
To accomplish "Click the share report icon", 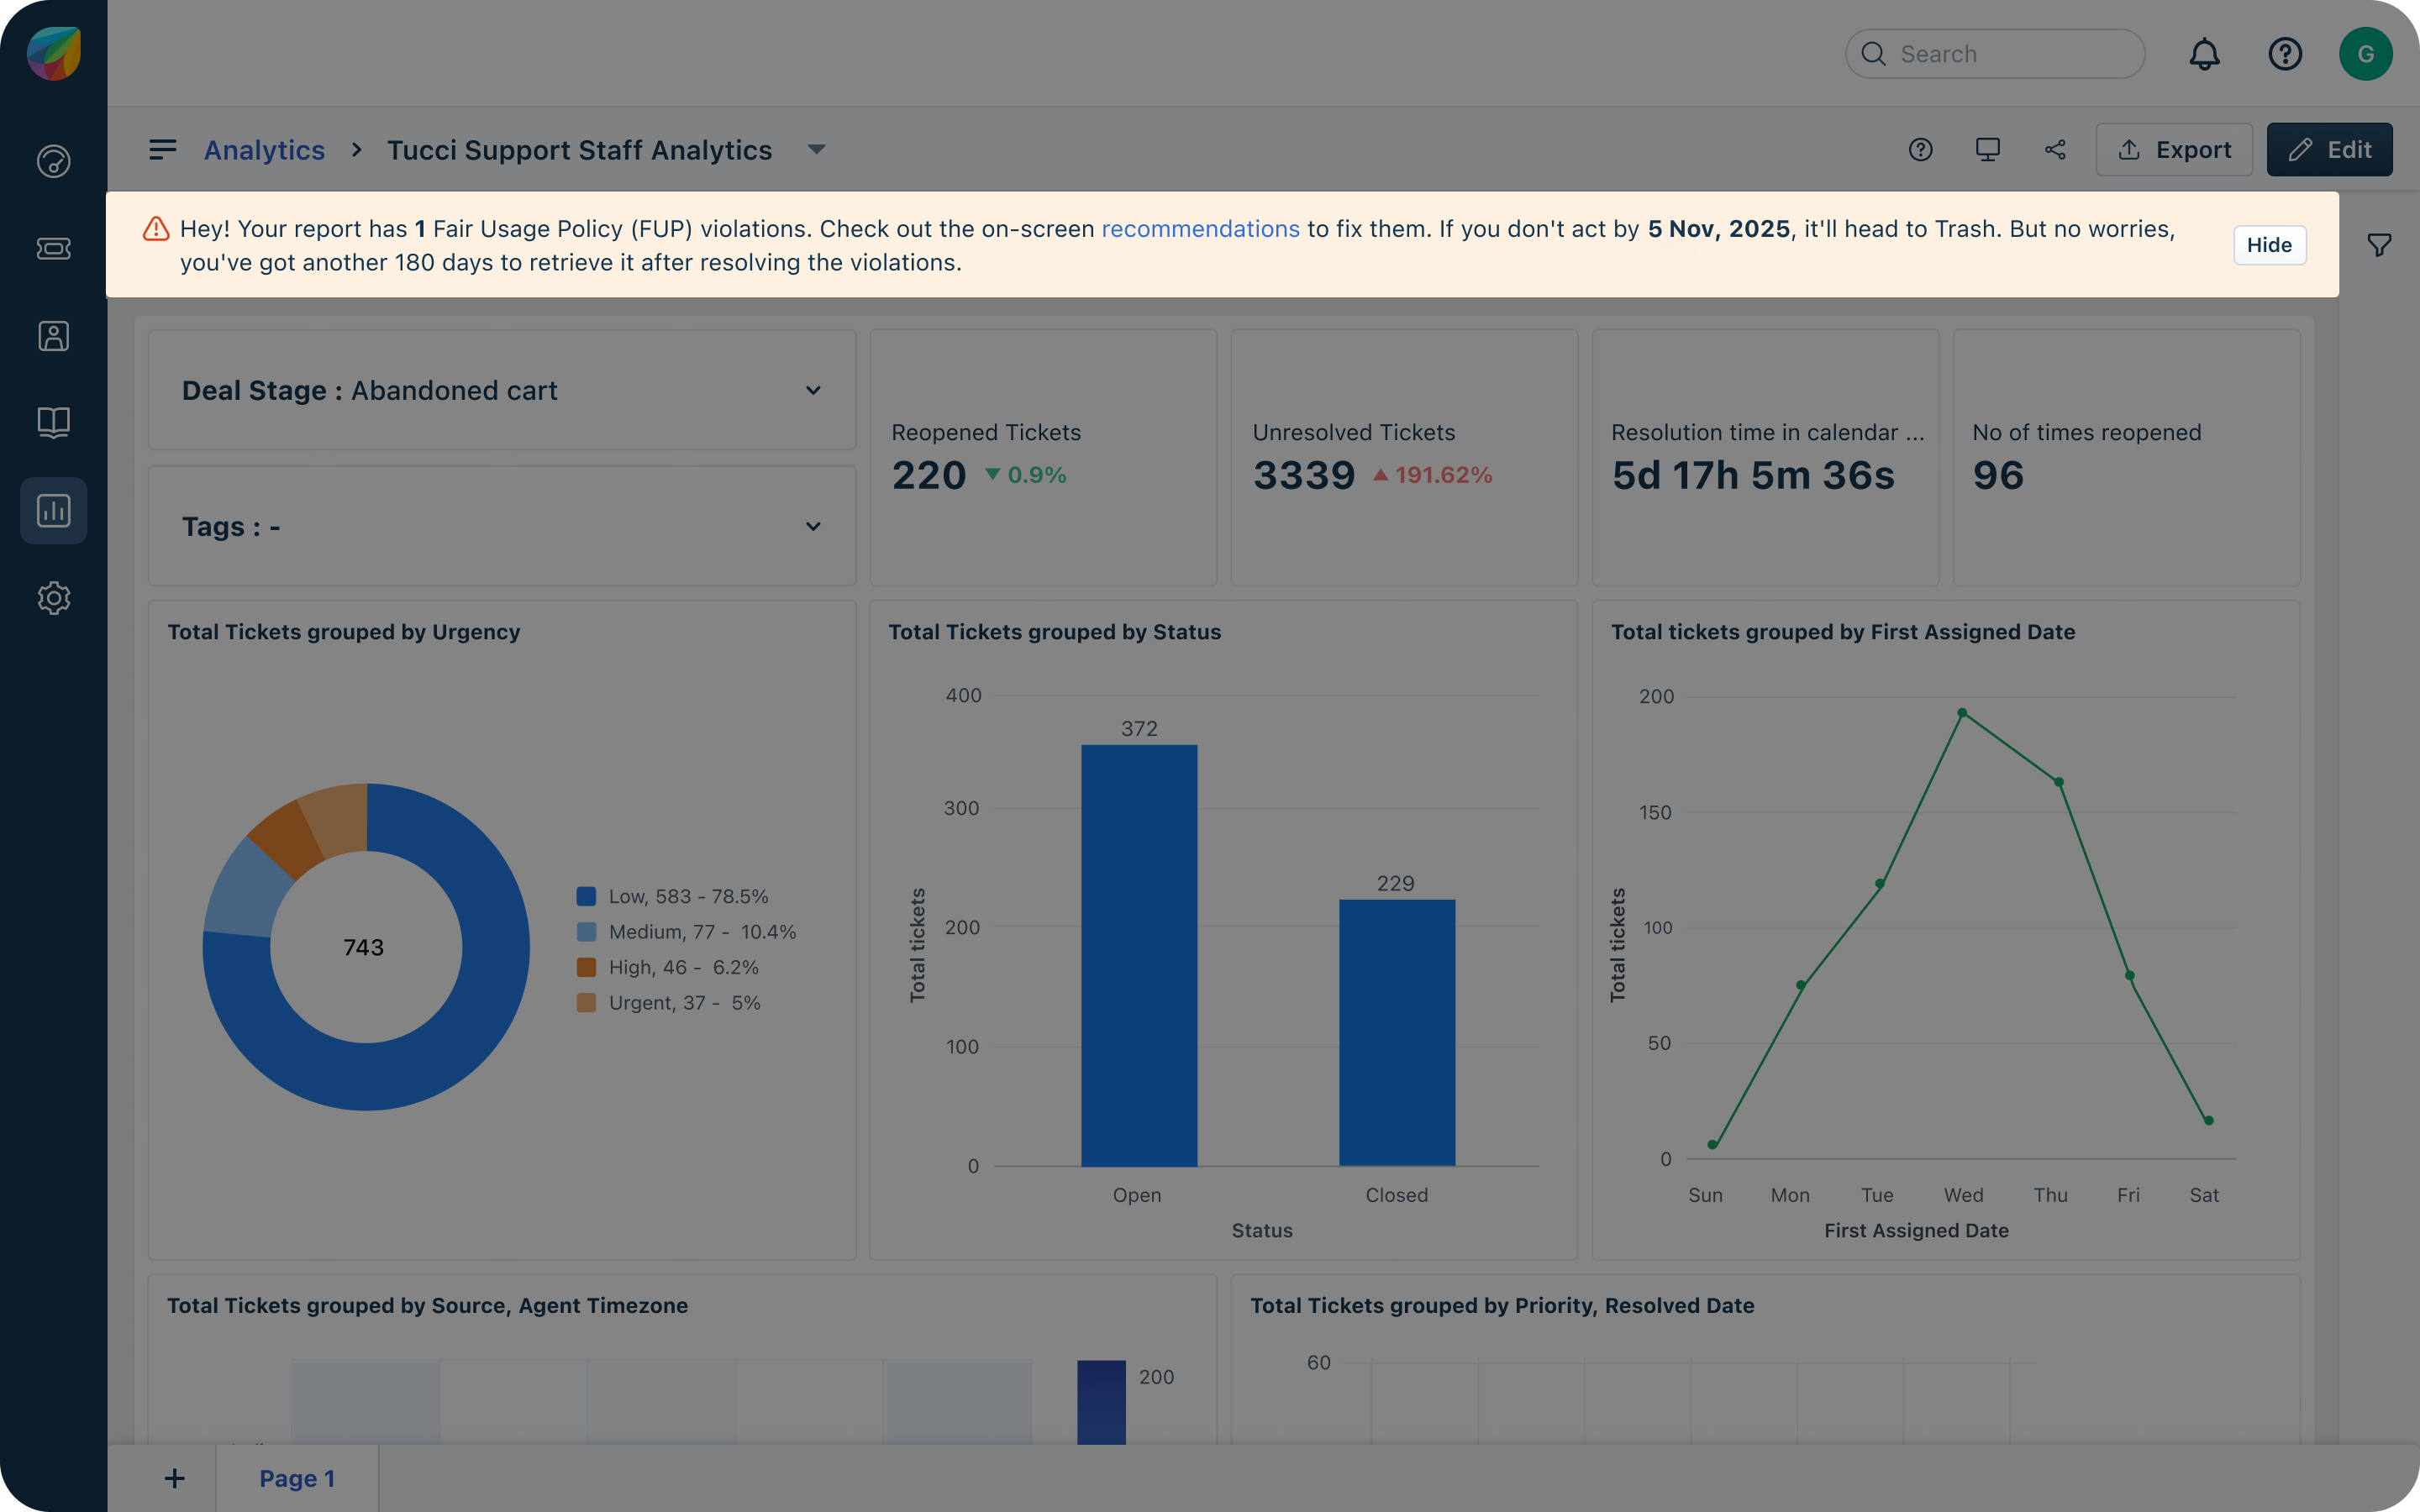I will point(2055,150).
